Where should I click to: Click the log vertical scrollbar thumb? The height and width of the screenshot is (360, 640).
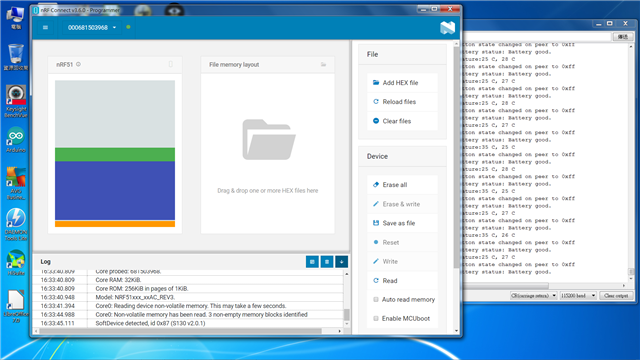(347, 315)
